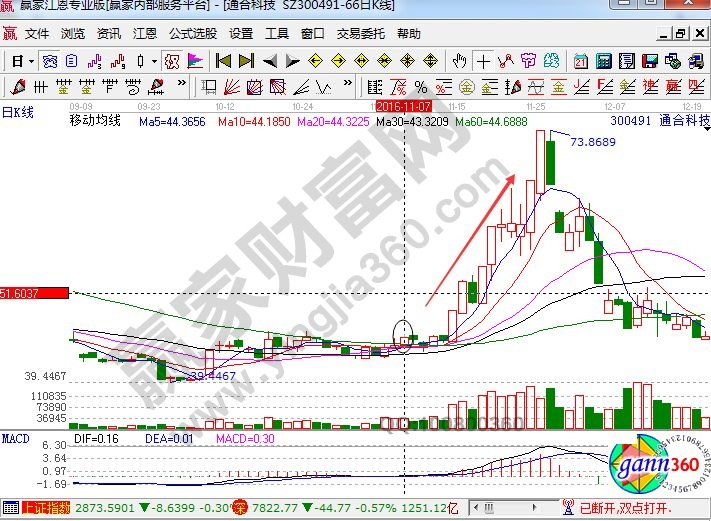
Task: Toggle the hand pan tool
Action: click(459, 60)
